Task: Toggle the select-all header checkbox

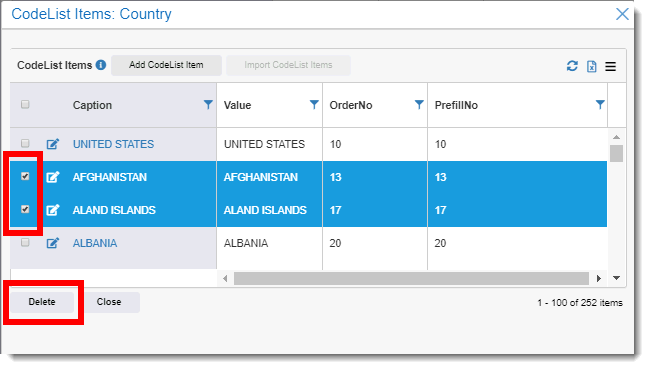Action: coord(25,104)
